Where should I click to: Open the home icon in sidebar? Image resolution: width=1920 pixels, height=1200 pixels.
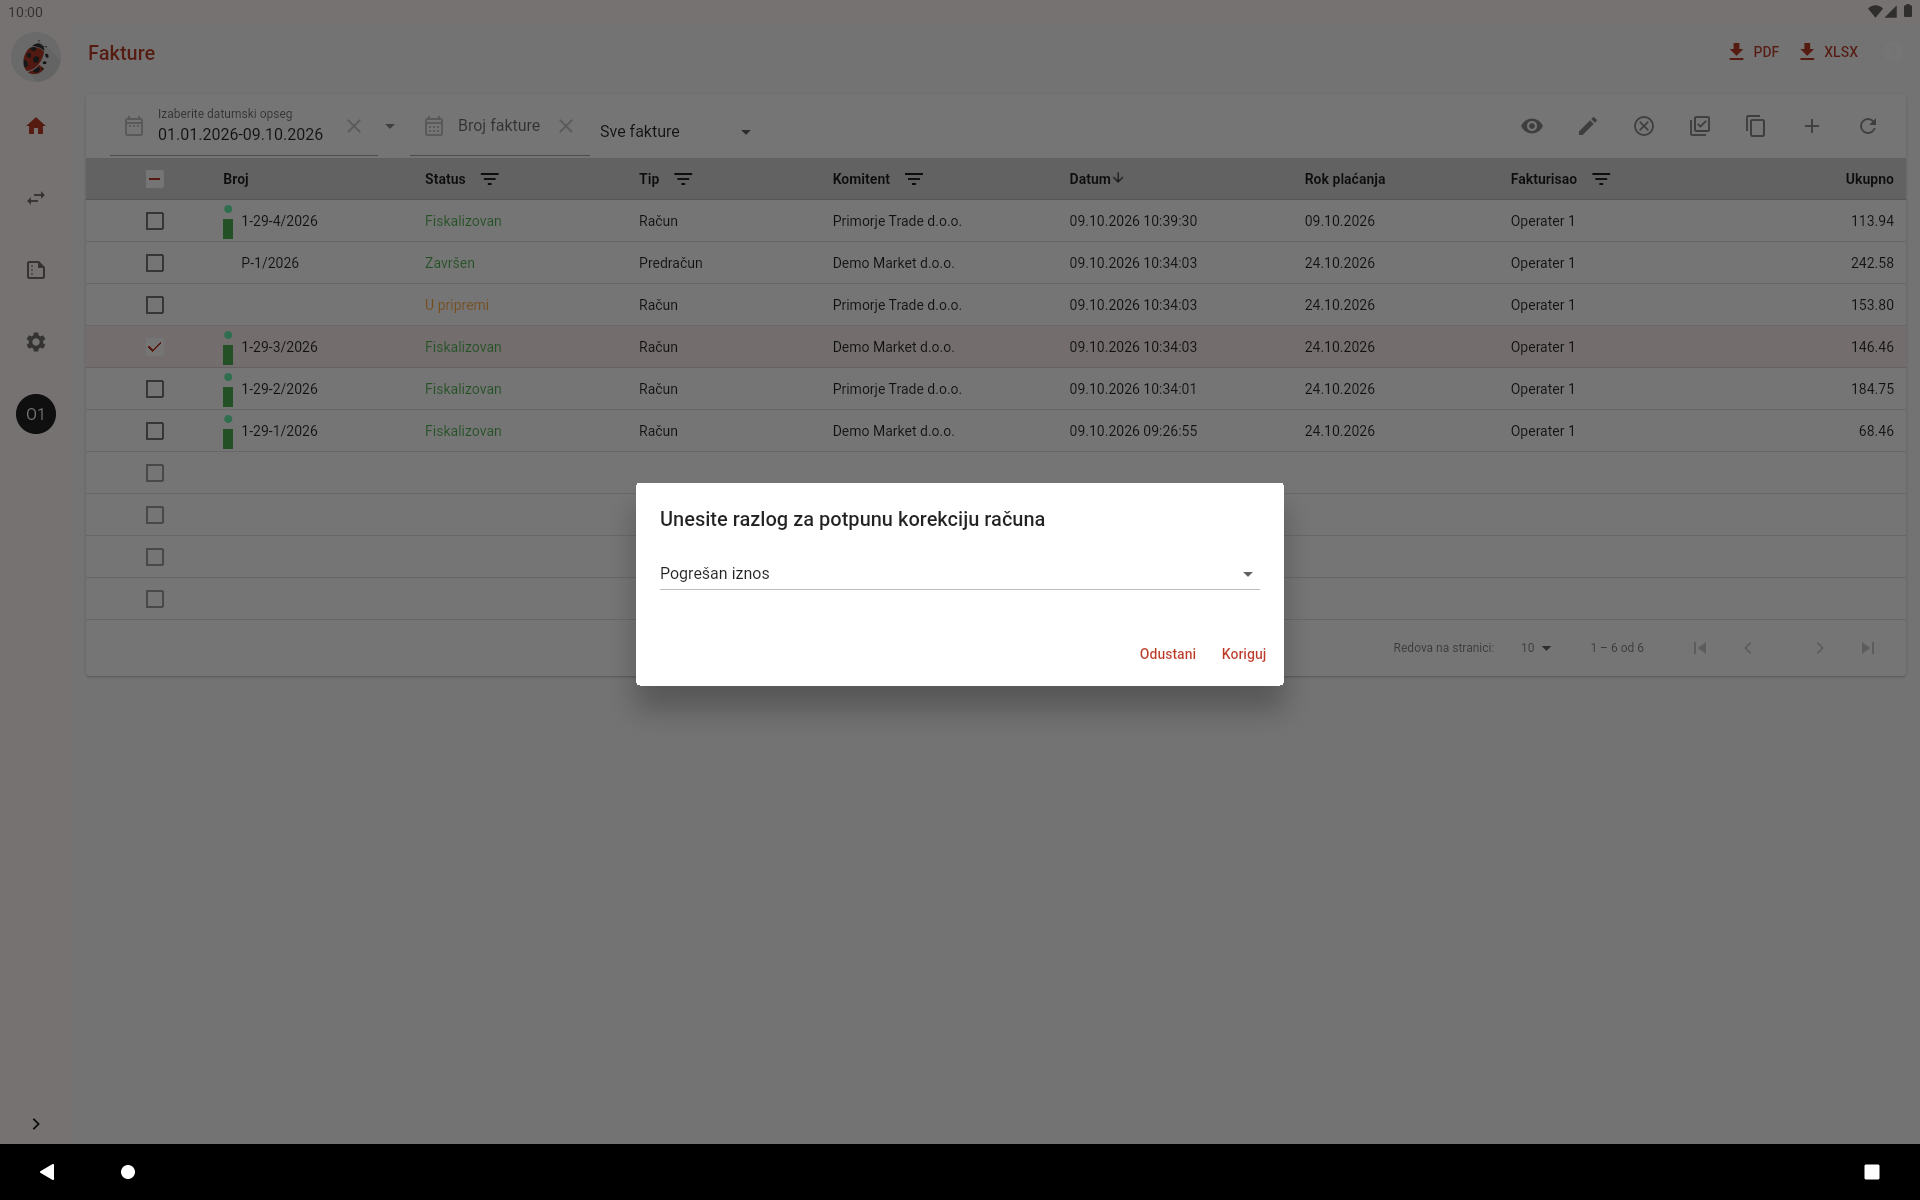click(36, 126)
